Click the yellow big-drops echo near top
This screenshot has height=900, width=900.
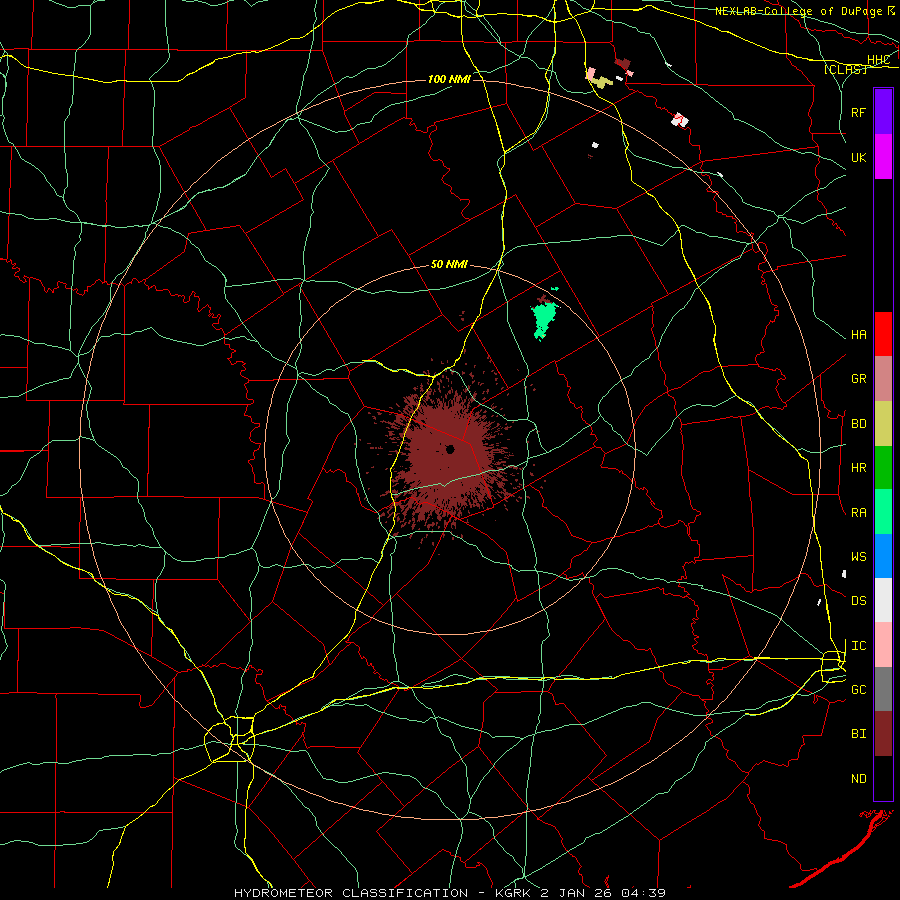point(602,83)
